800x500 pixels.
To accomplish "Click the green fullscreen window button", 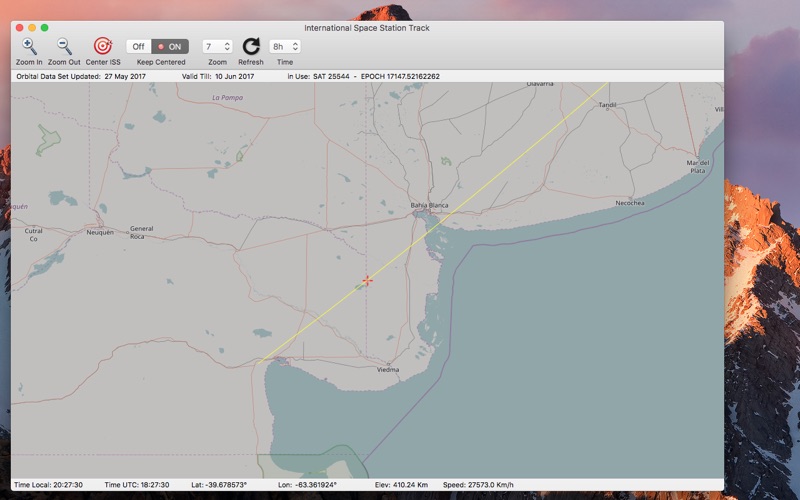I will click(44, 28).
